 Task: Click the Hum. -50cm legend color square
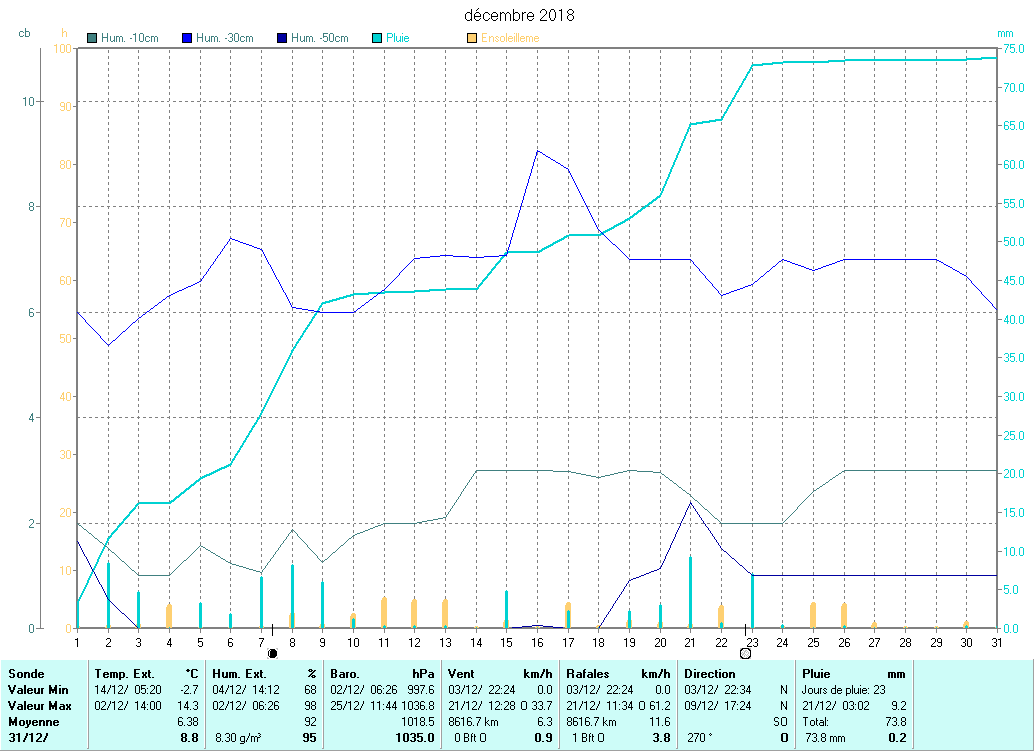(282, 39)
